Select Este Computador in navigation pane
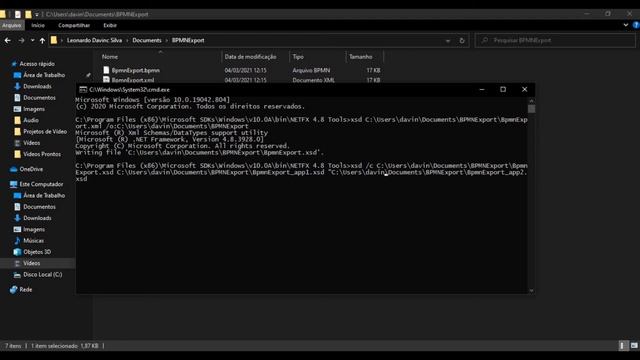Viewport: 640px width, 360px height. [x=41, y=184]
